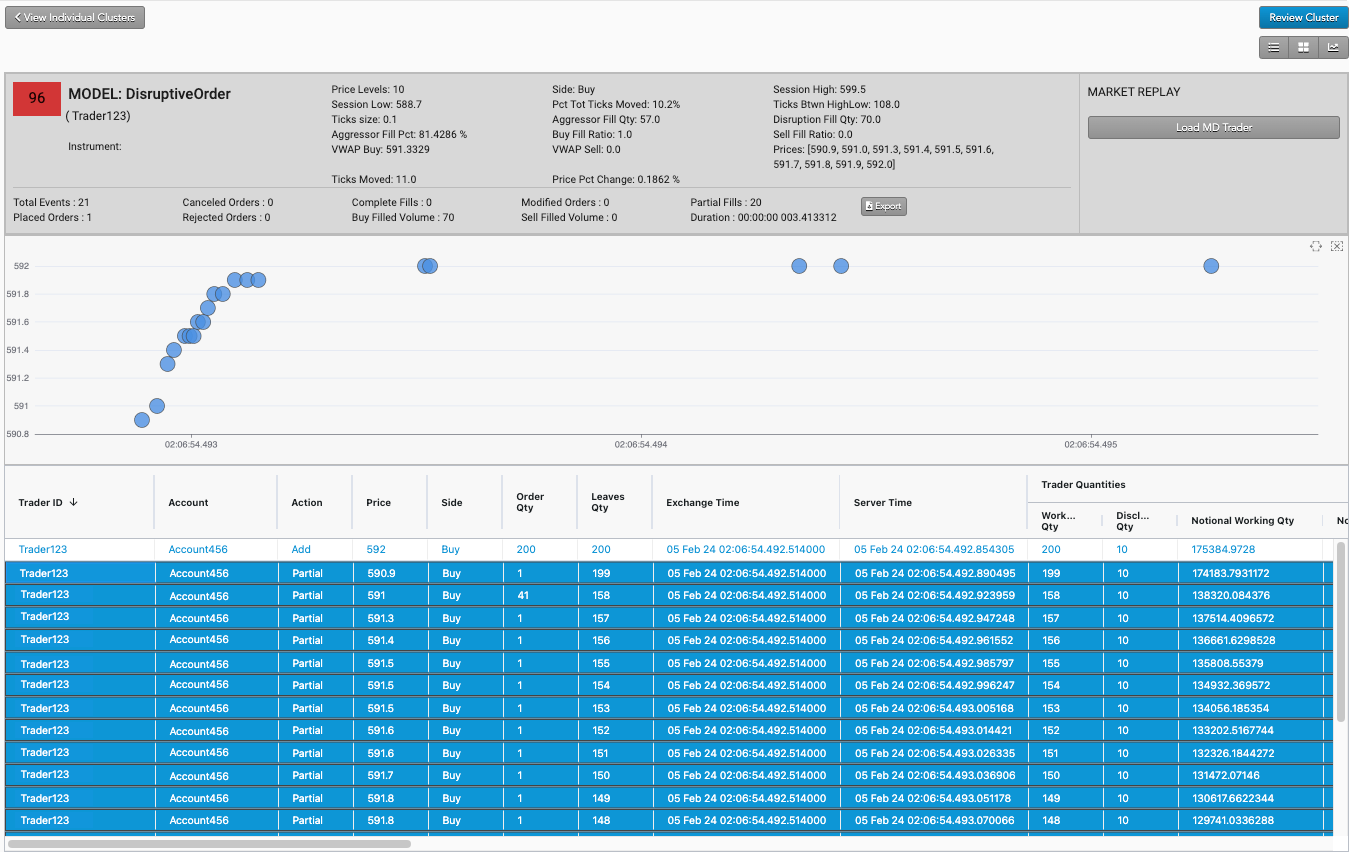Click chart data point at price 591
Image resolution: width=1349 pixels, height=852 pixels.
point(157,406)
